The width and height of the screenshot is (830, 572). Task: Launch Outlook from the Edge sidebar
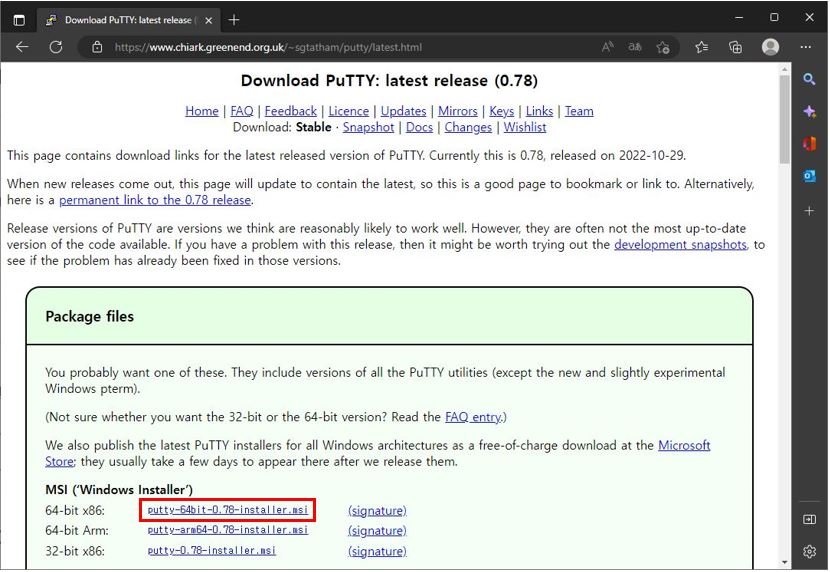click(809, 176)
